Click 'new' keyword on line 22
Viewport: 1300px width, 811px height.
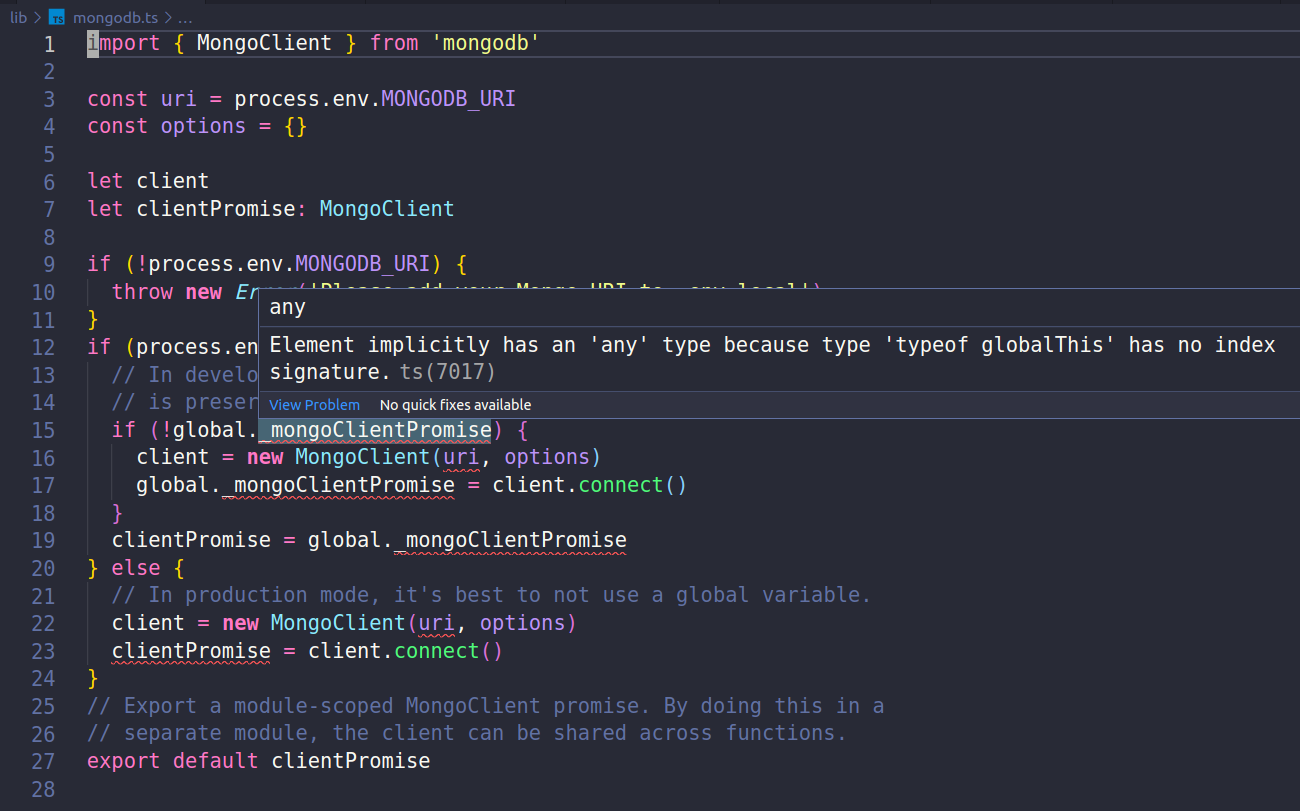point(240,623)
